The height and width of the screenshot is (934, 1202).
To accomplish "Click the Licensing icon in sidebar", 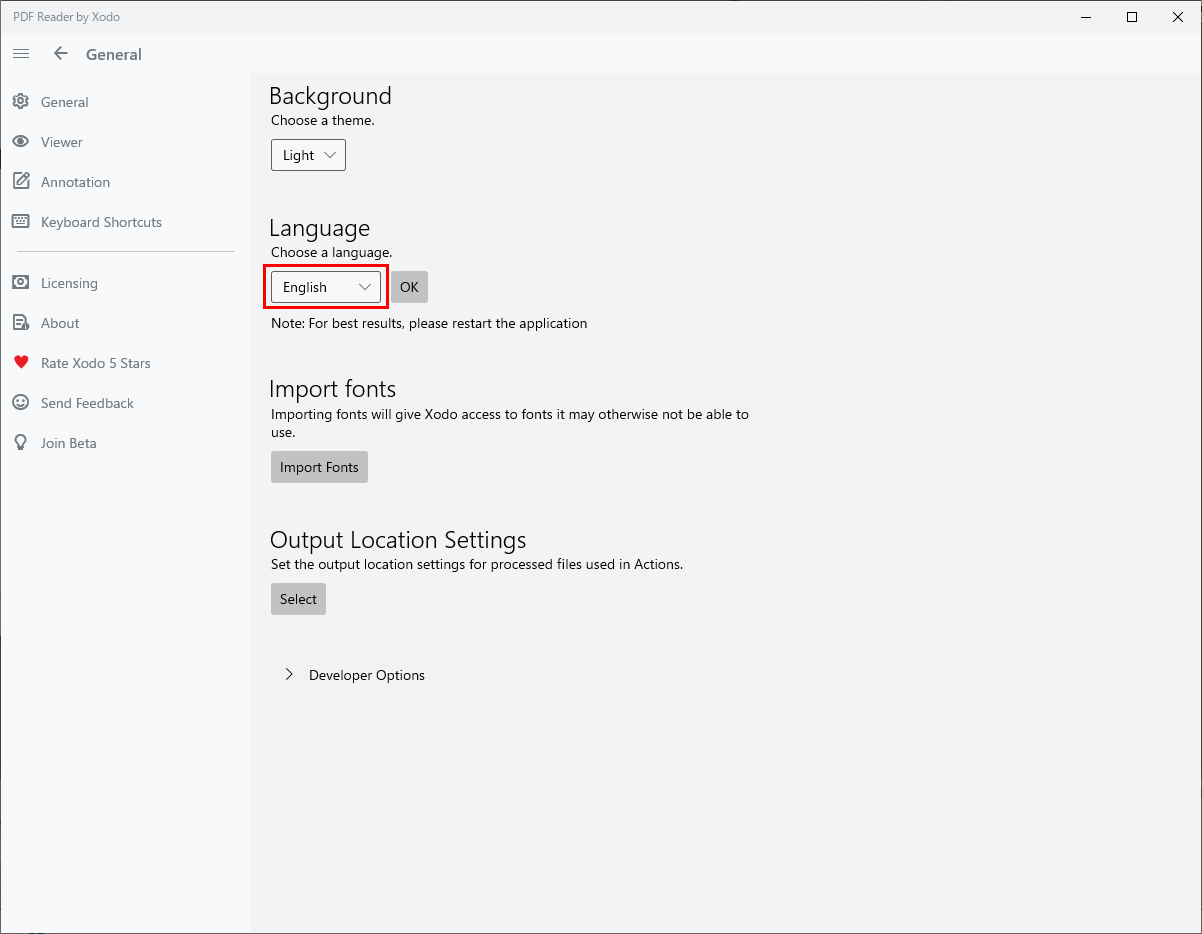I will [20, 283].
